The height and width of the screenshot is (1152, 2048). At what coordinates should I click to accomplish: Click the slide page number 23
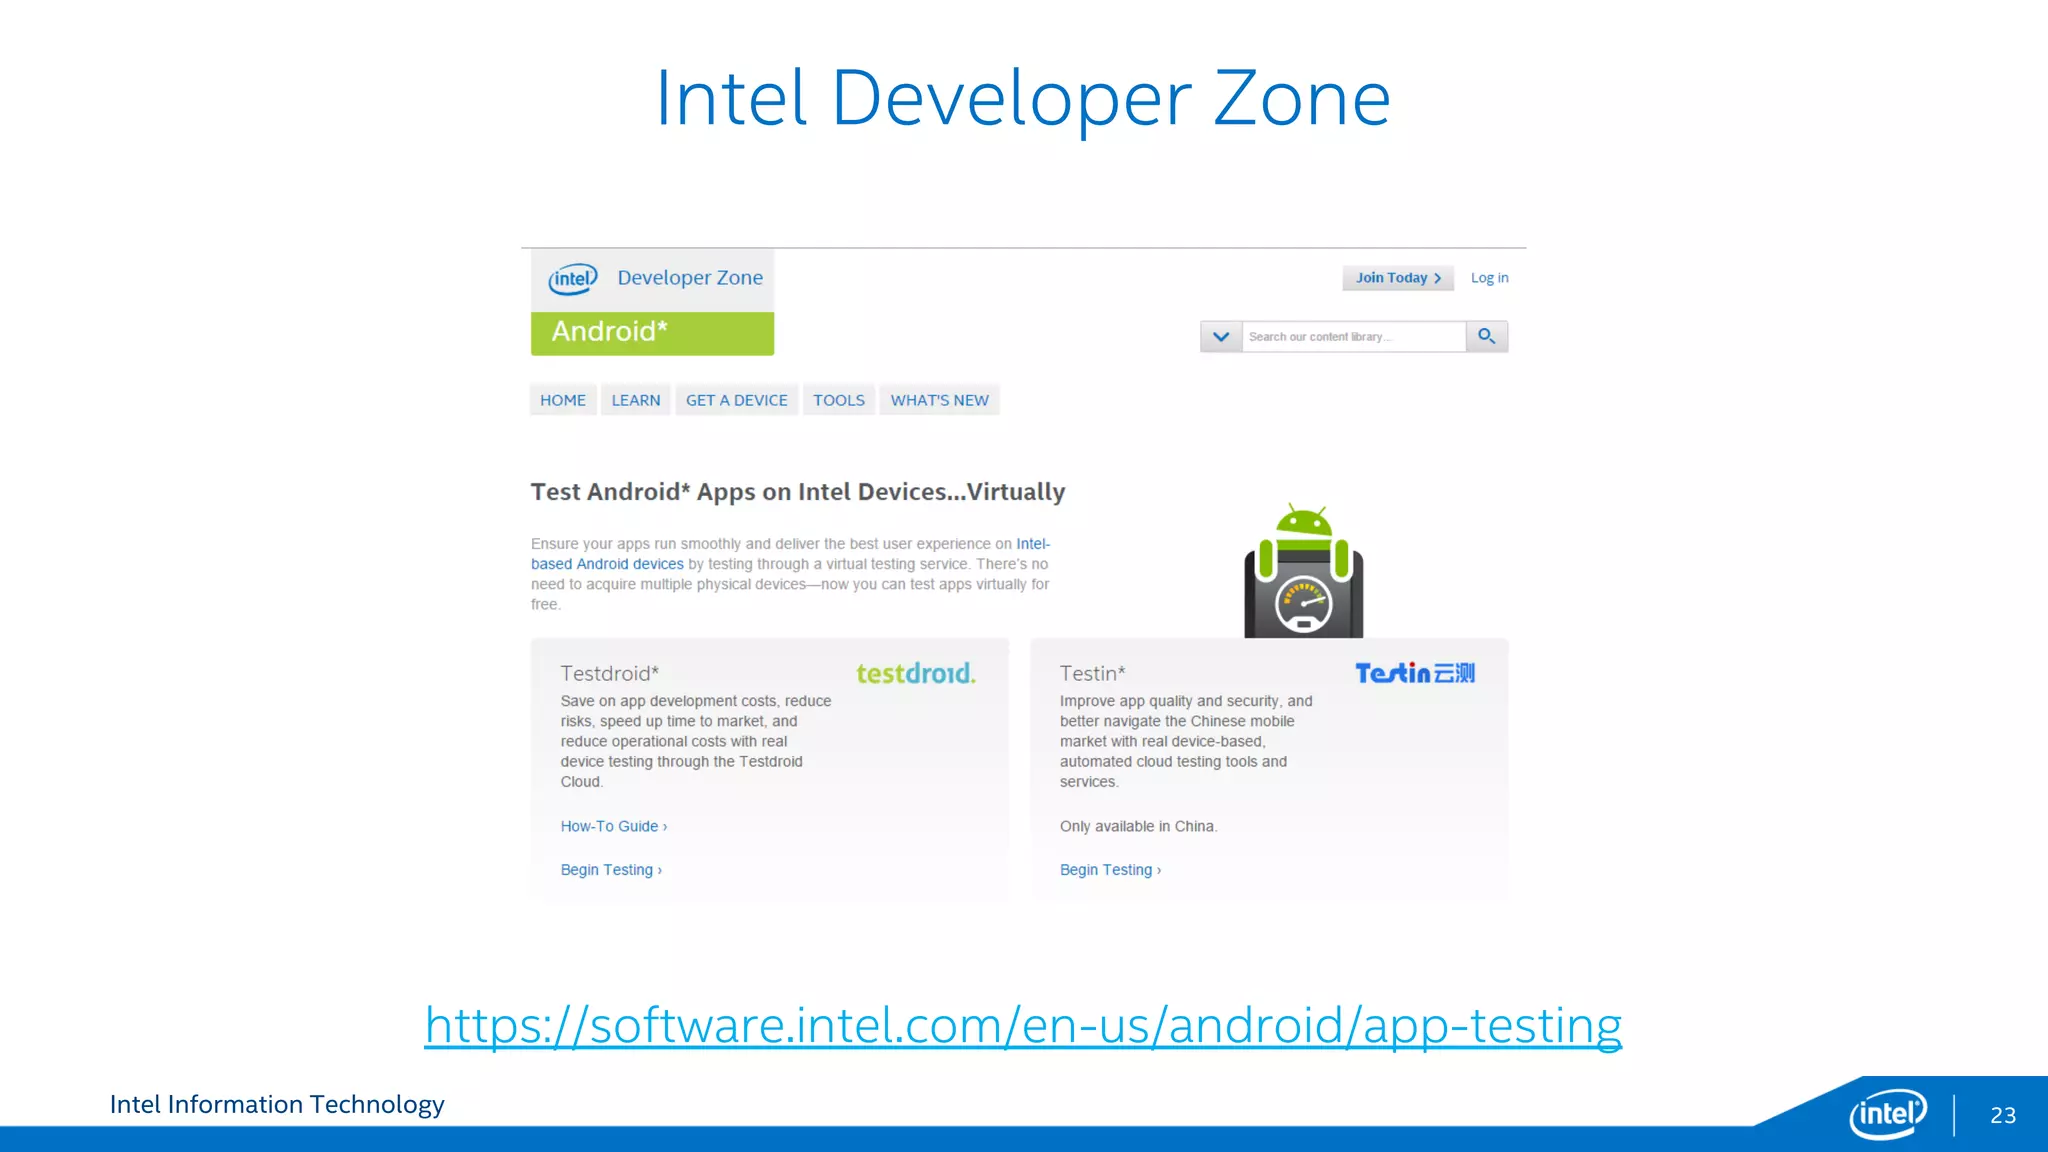click(x=2003, y=1115)
